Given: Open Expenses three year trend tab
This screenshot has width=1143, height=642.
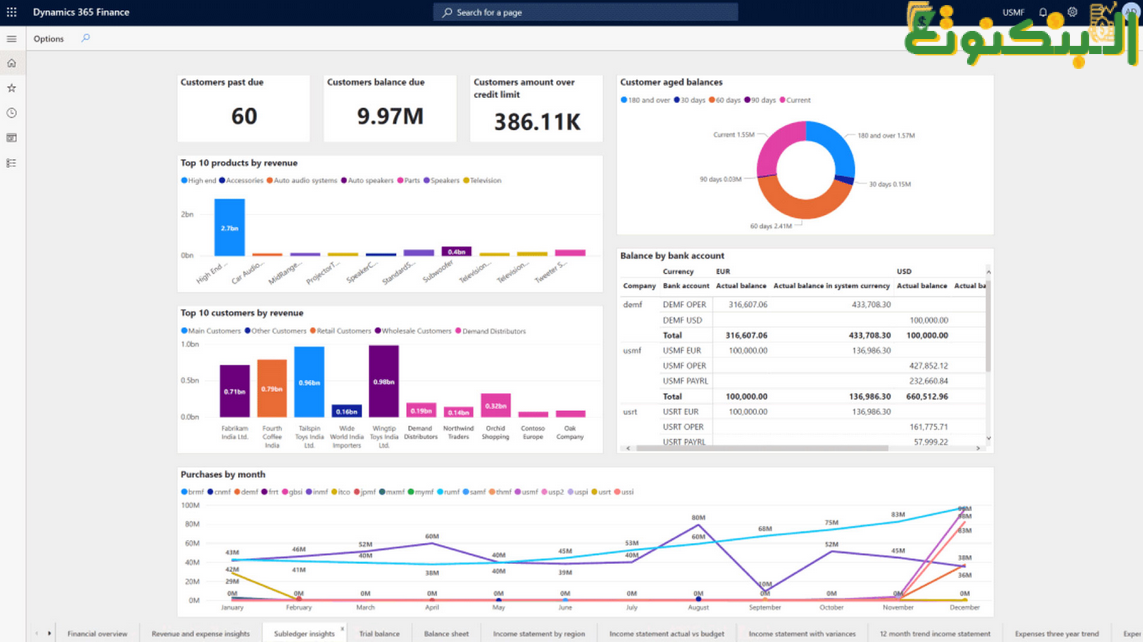Looking at the screenshot, I should click(x=1056, y=633).
